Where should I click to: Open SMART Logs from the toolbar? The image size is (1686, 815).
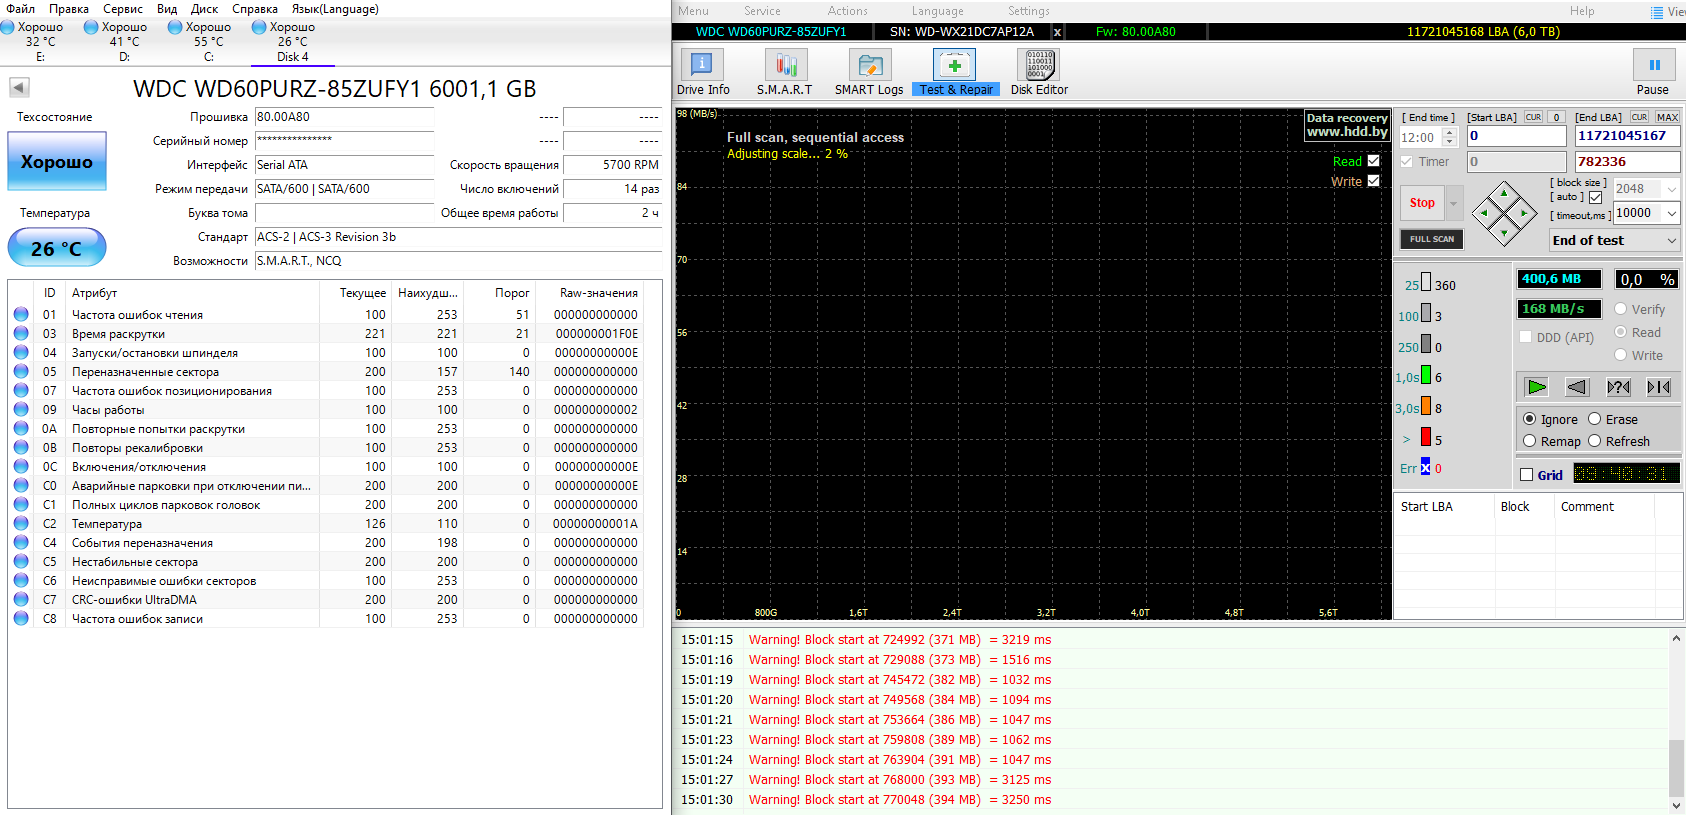pyautogui.click(x=870, y=66)
